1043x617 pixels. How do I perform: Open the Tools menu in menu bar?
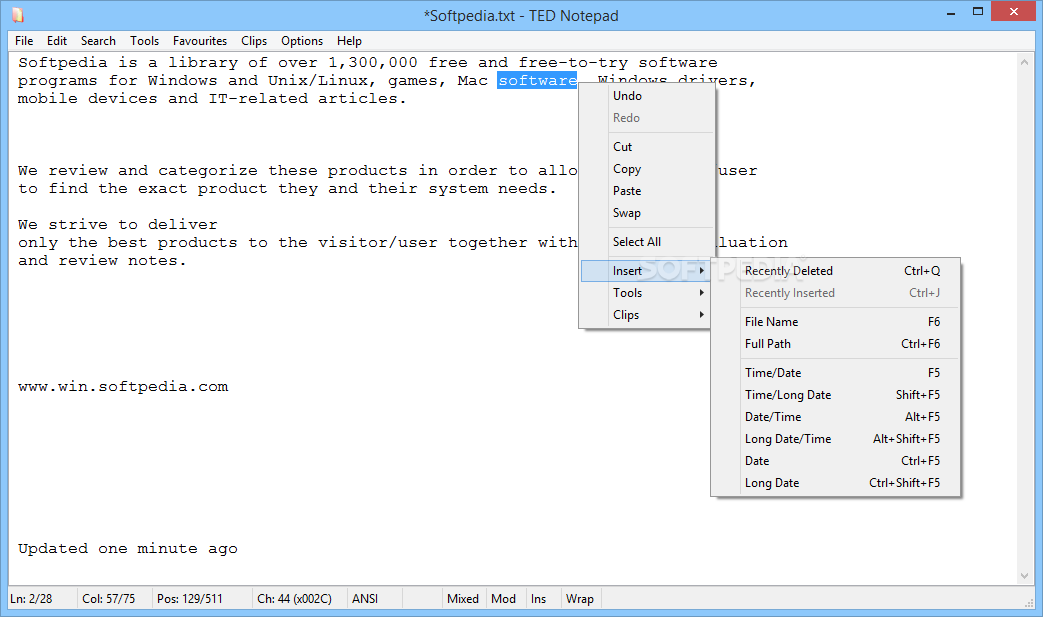click(144, 41)
